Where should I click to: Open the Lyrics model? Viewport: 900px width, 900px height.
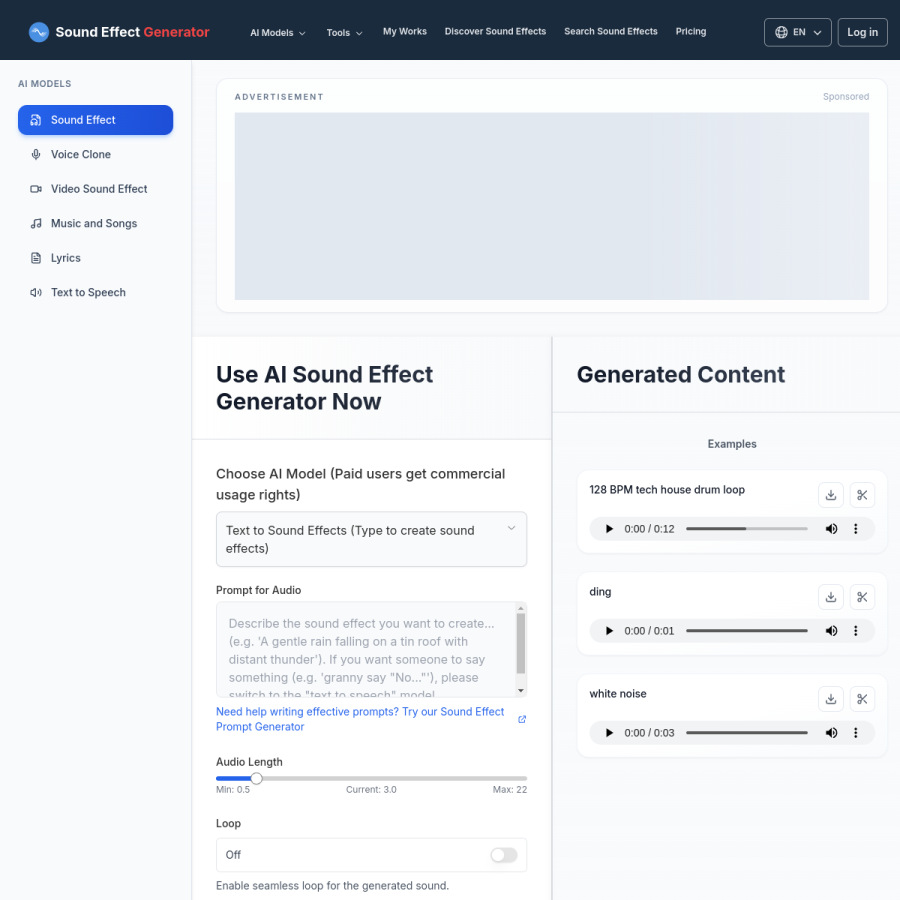[x=95, y=258]
